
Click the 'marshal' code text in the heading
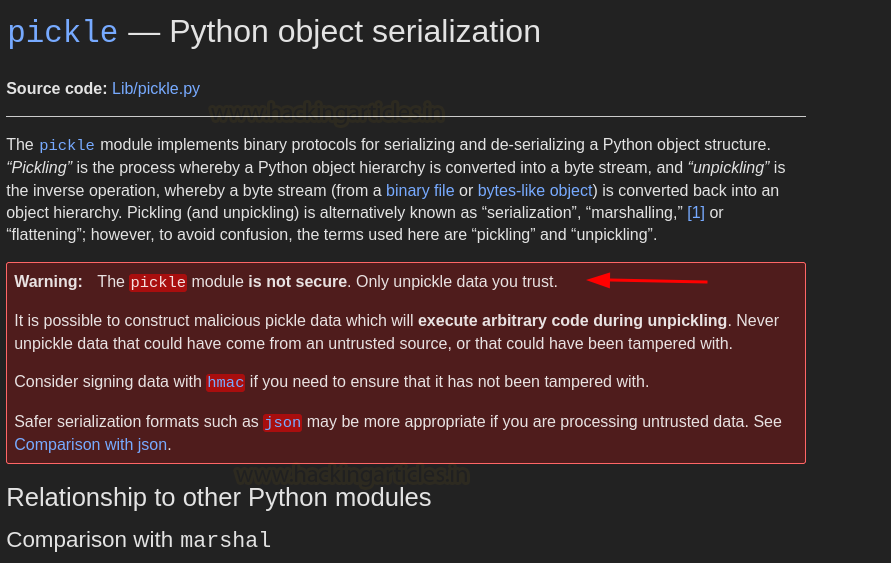pos(225,541)
